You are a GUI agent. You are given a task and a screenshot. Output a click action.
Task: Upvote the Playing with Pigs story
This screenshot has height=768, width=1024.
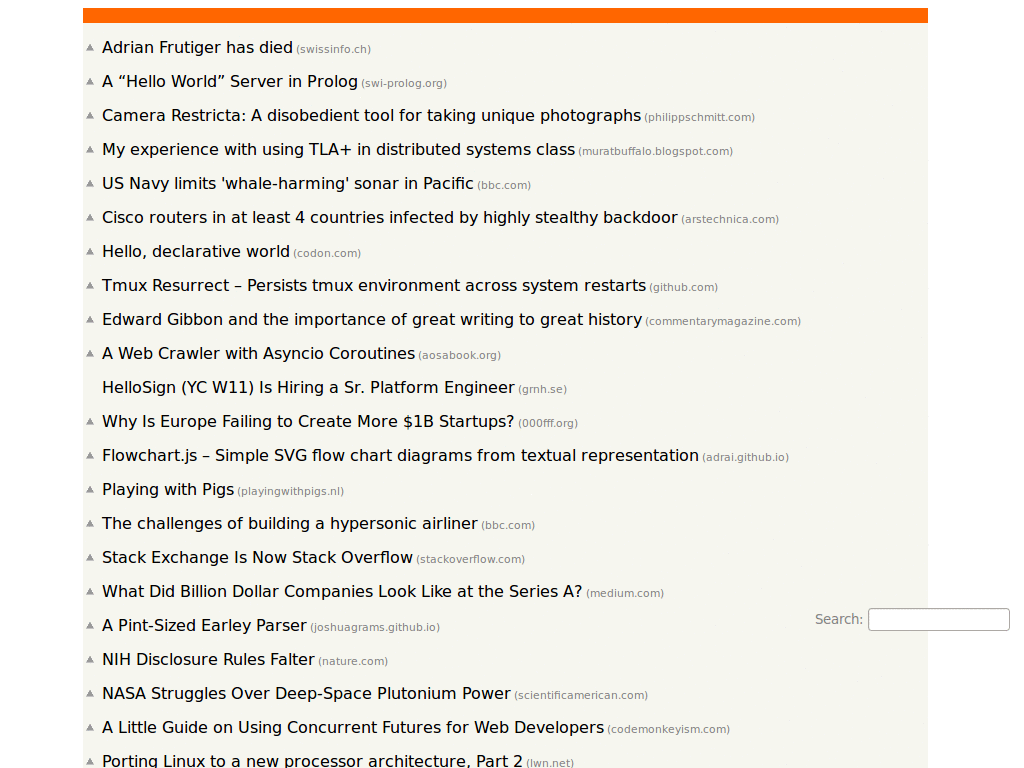pyautogui.click(x=90, y=489)
